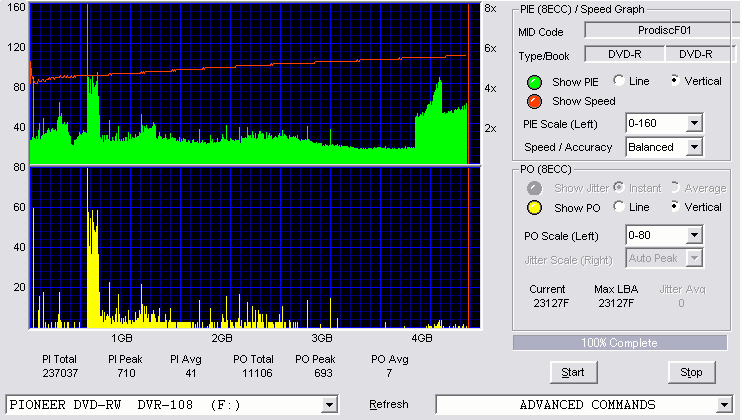This screenshot has height=420, width=742.
Task: Open the ADVANCED COMMANDS dropdown
Action: (724, 405)
